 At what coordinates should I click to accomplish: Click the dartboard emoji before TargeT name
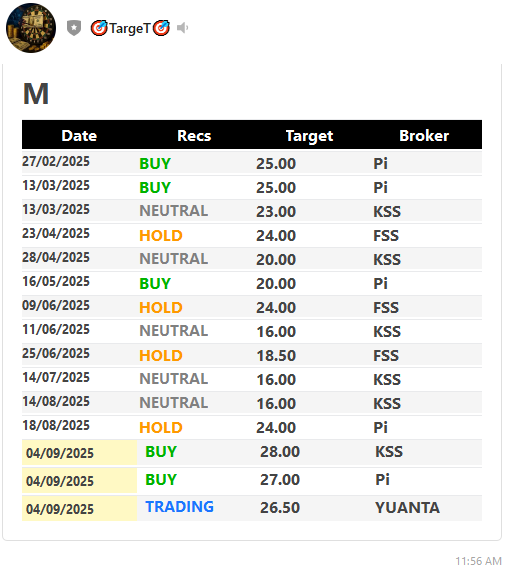(99, 28)
